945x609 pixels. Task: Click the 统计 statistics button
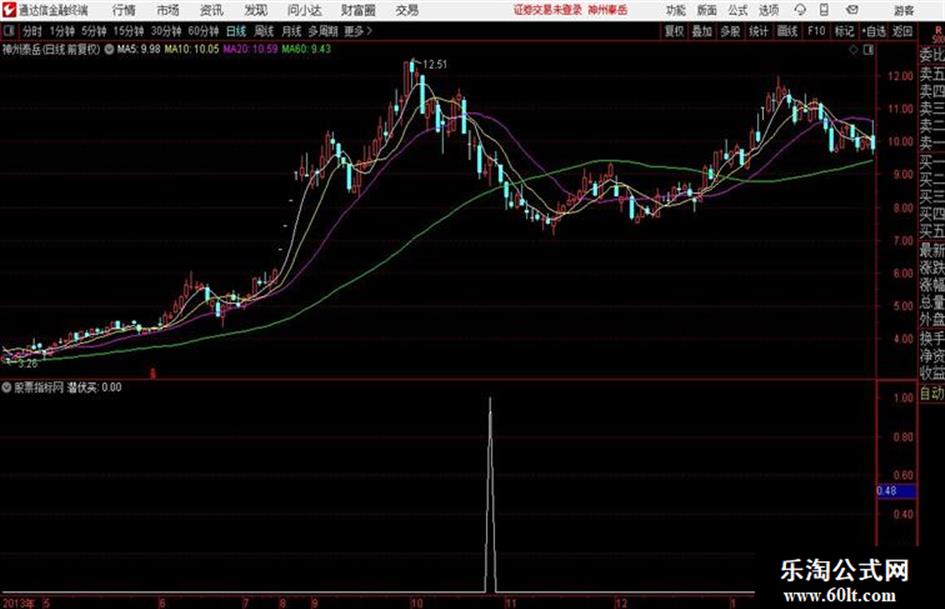(x=758, y=31)
